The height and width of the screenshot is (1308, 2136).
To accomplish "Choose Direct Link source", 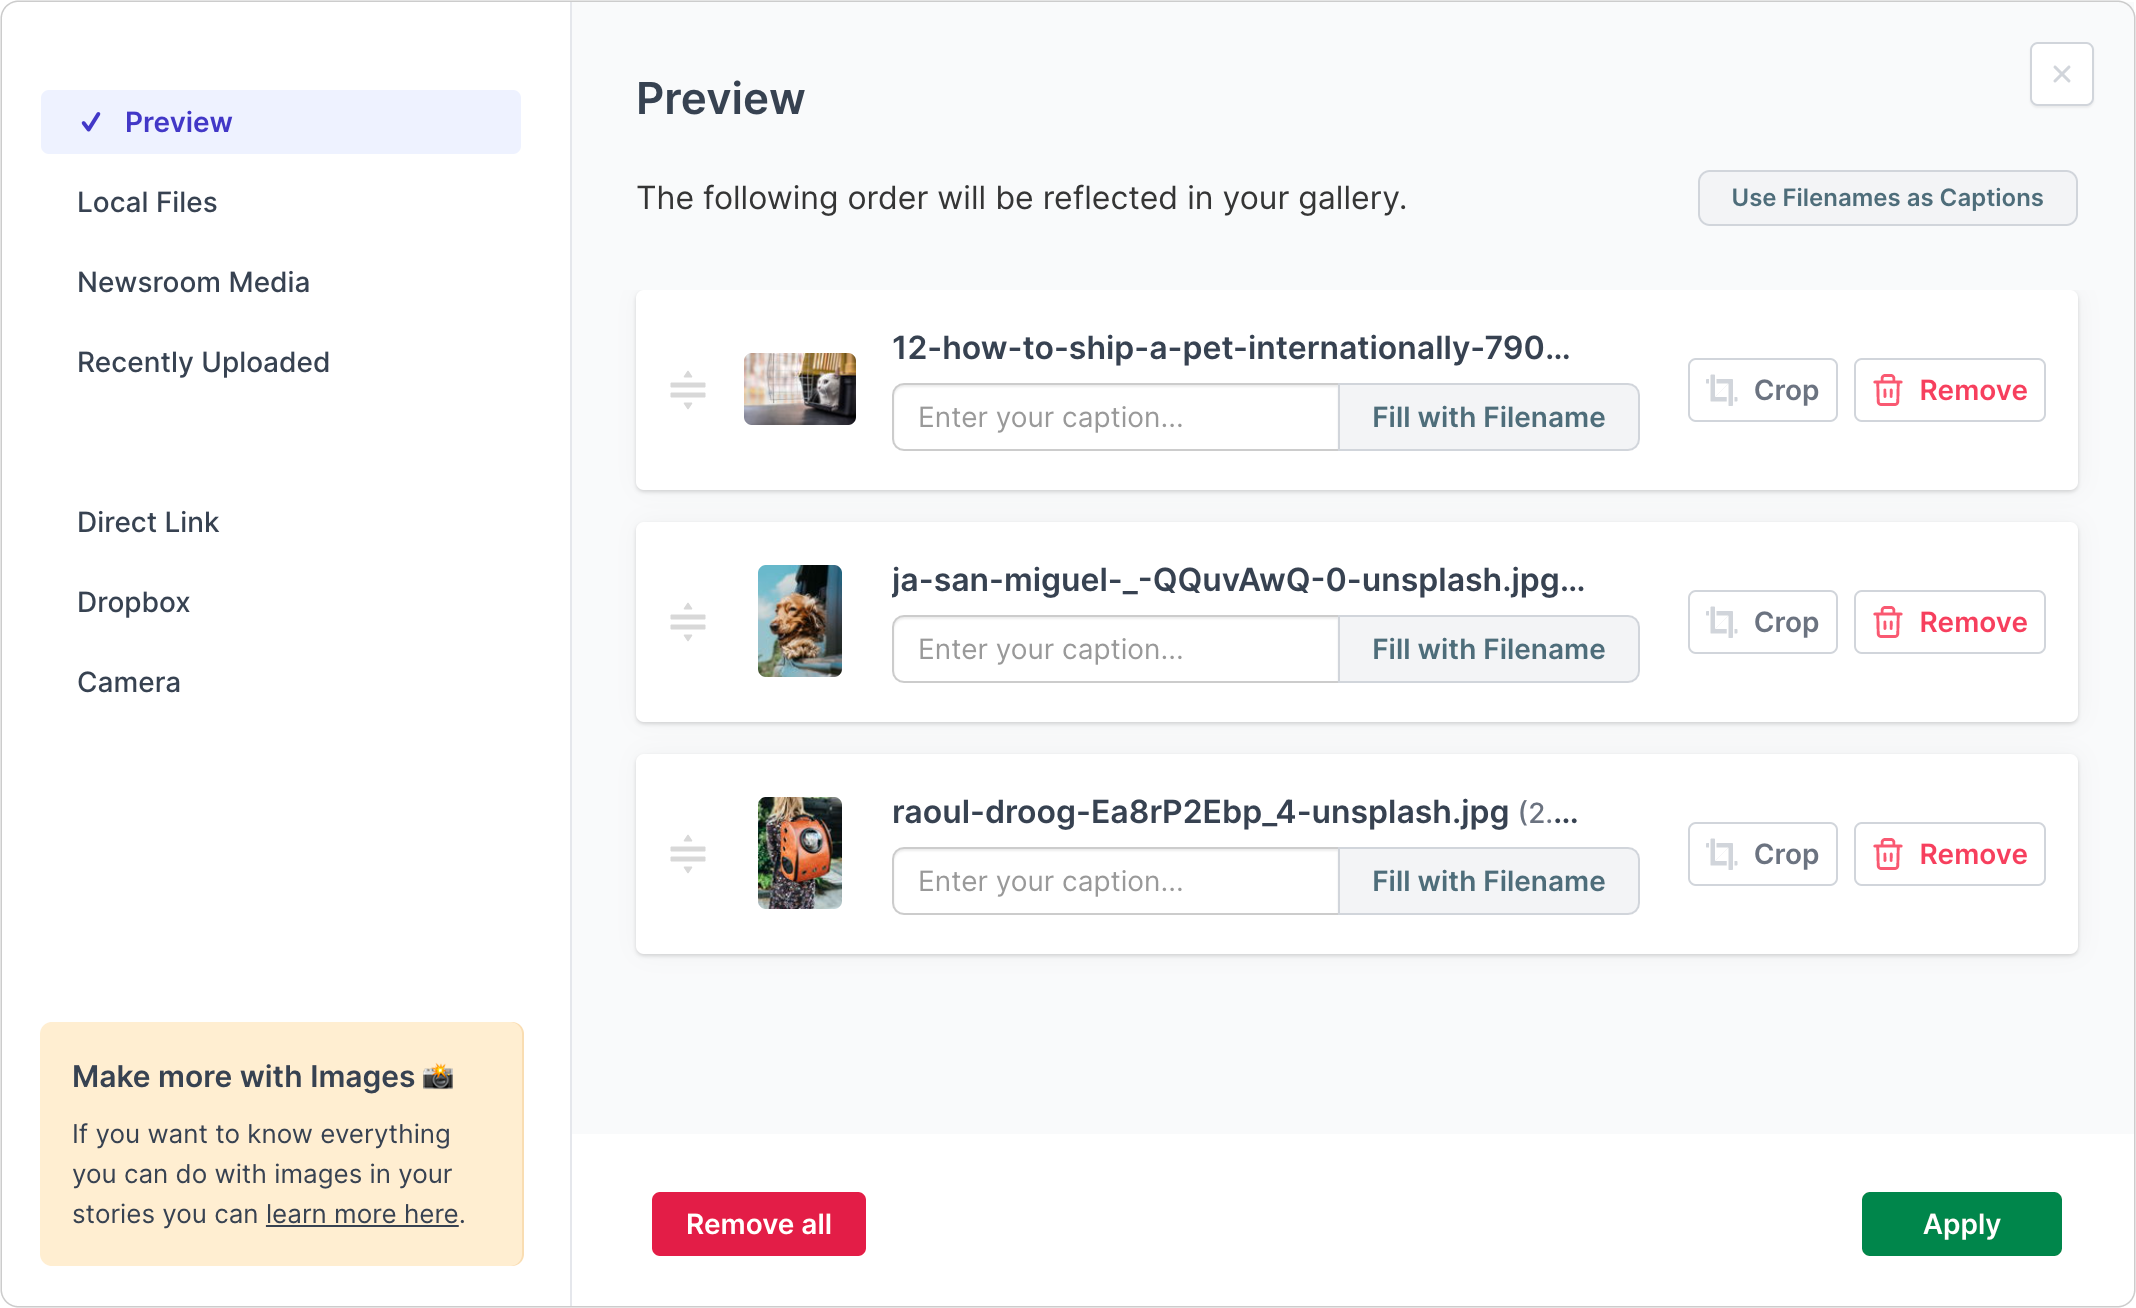I will click(x=148, y=522).
